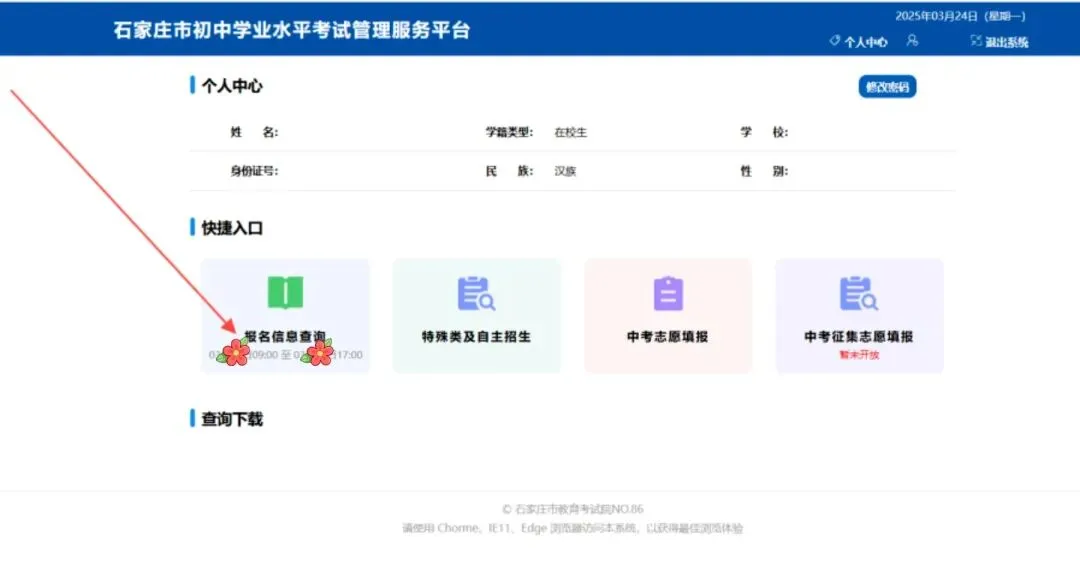The height and width of the screenshot is (565, 1080).
Task: Click 退出系统 to log out
Action: point(1006,42)
